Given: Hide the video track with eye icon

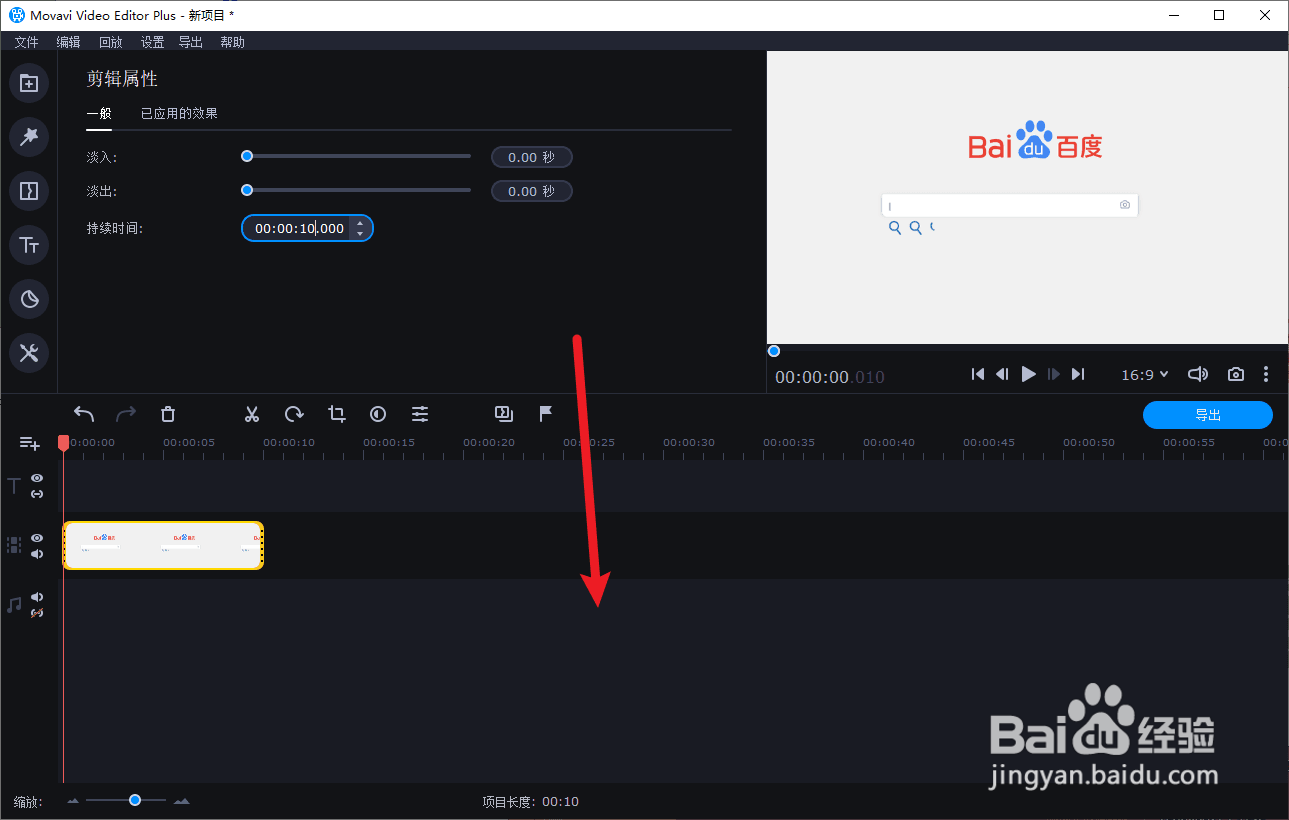Looking at the screenshot, I should coord(37,538).
